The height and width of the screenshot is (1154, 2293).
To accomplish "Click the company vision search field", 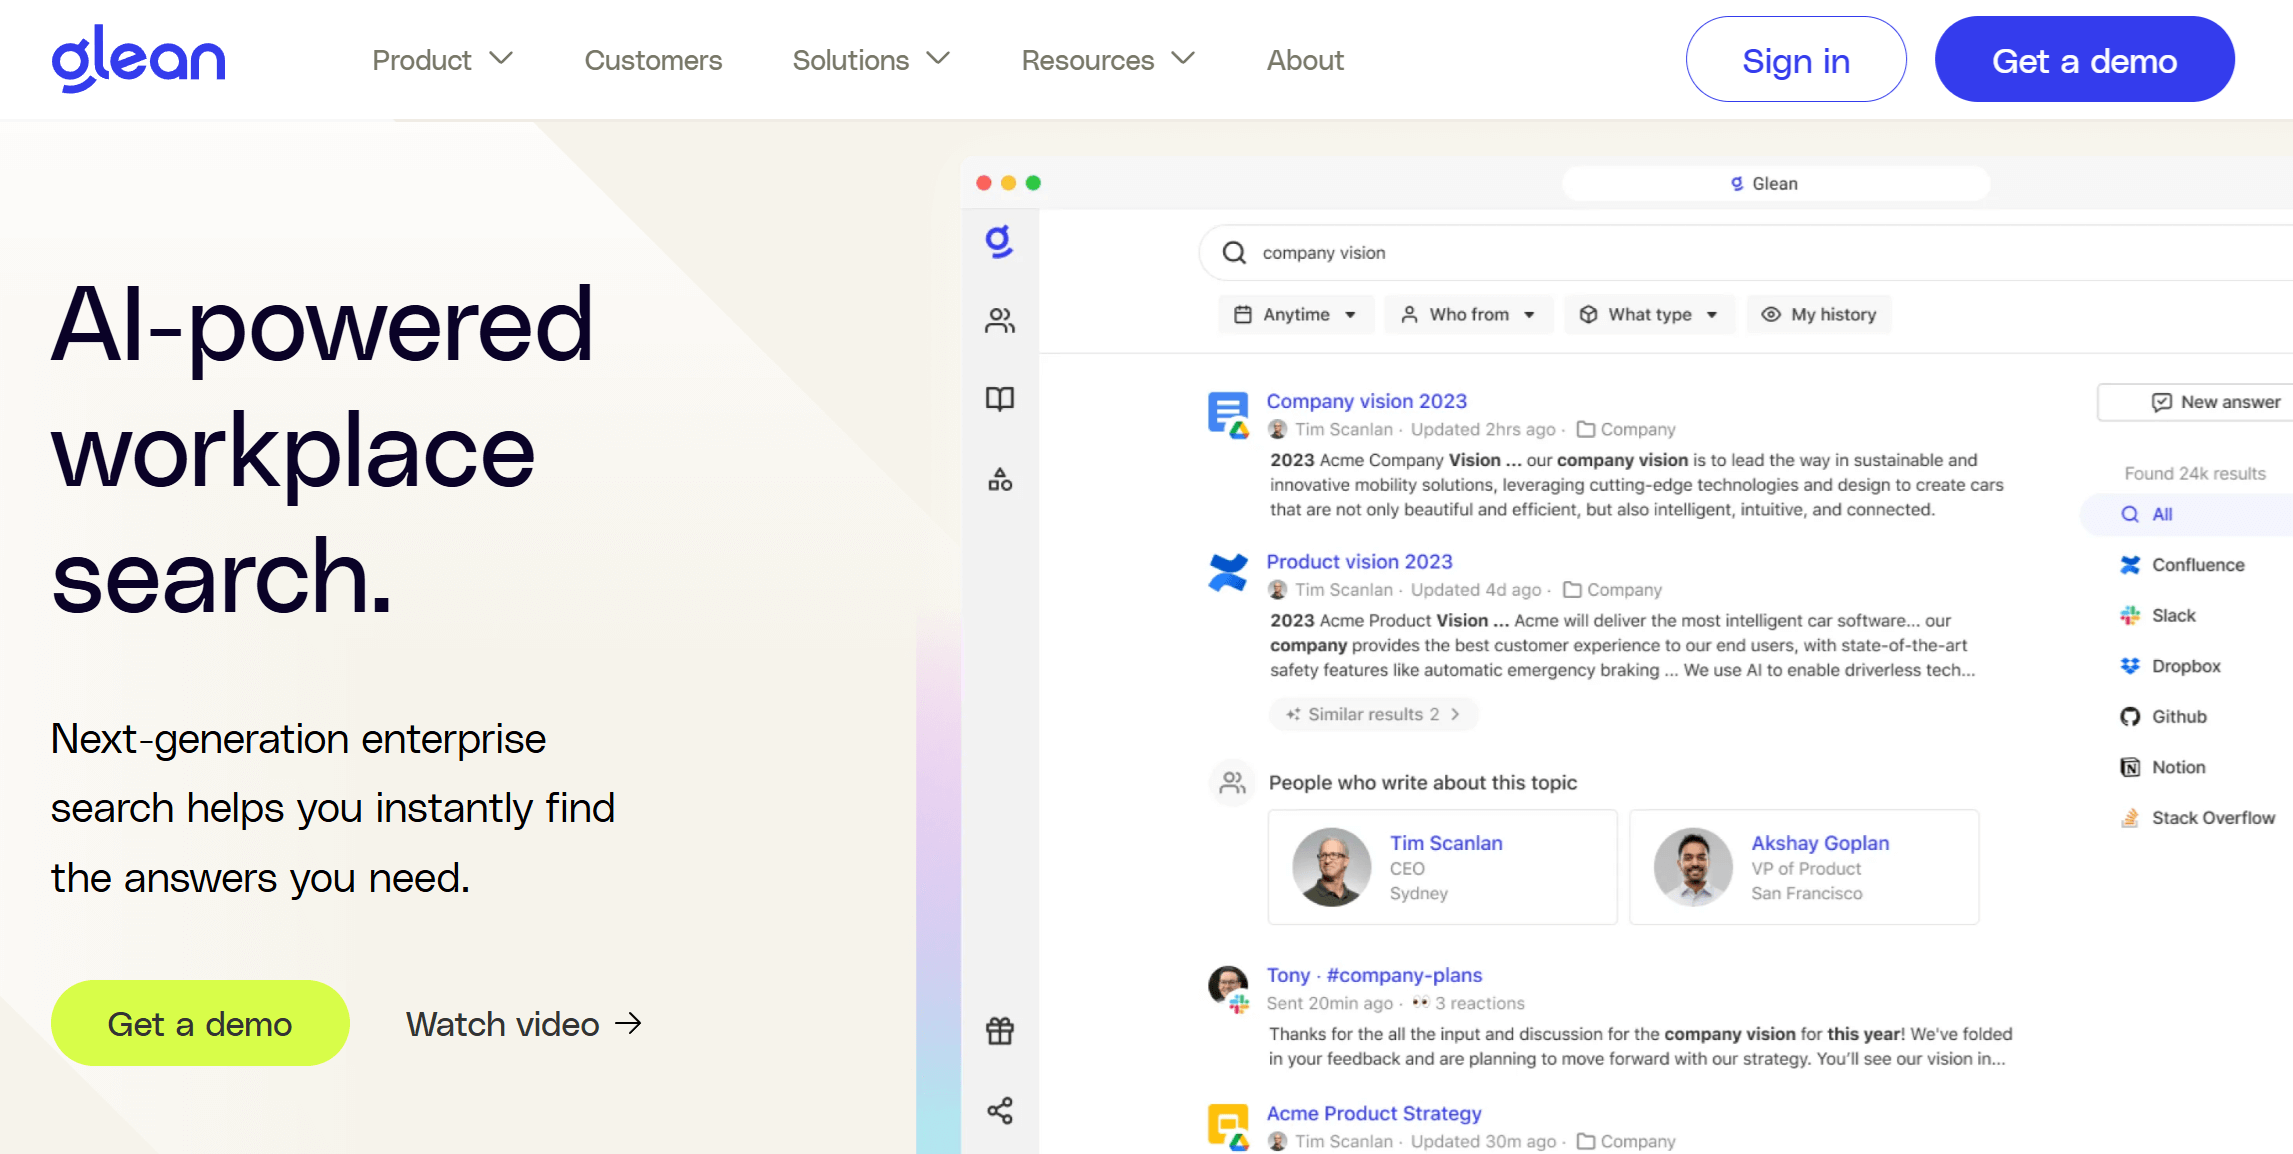I will [x=1745, y=252].
